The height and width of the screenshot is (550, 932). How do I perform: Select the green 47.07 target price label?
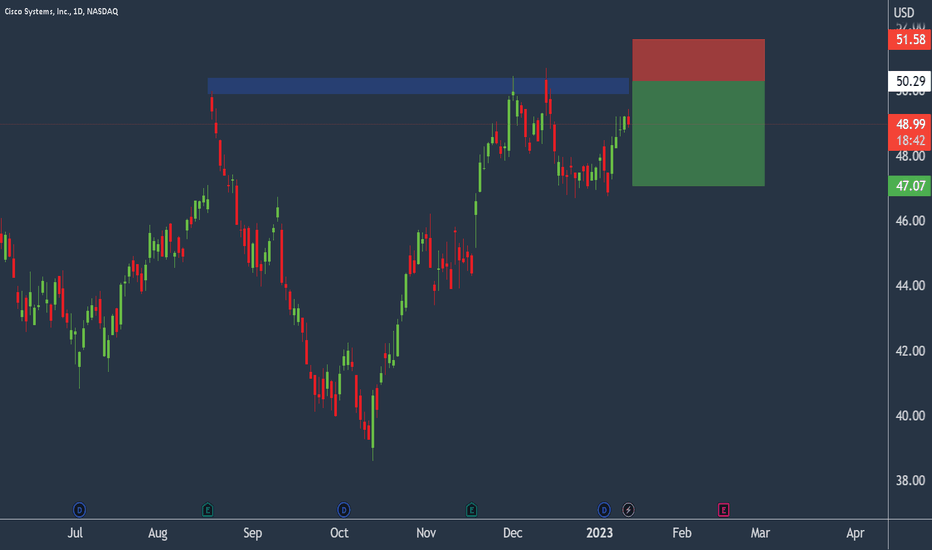point(910,186)
